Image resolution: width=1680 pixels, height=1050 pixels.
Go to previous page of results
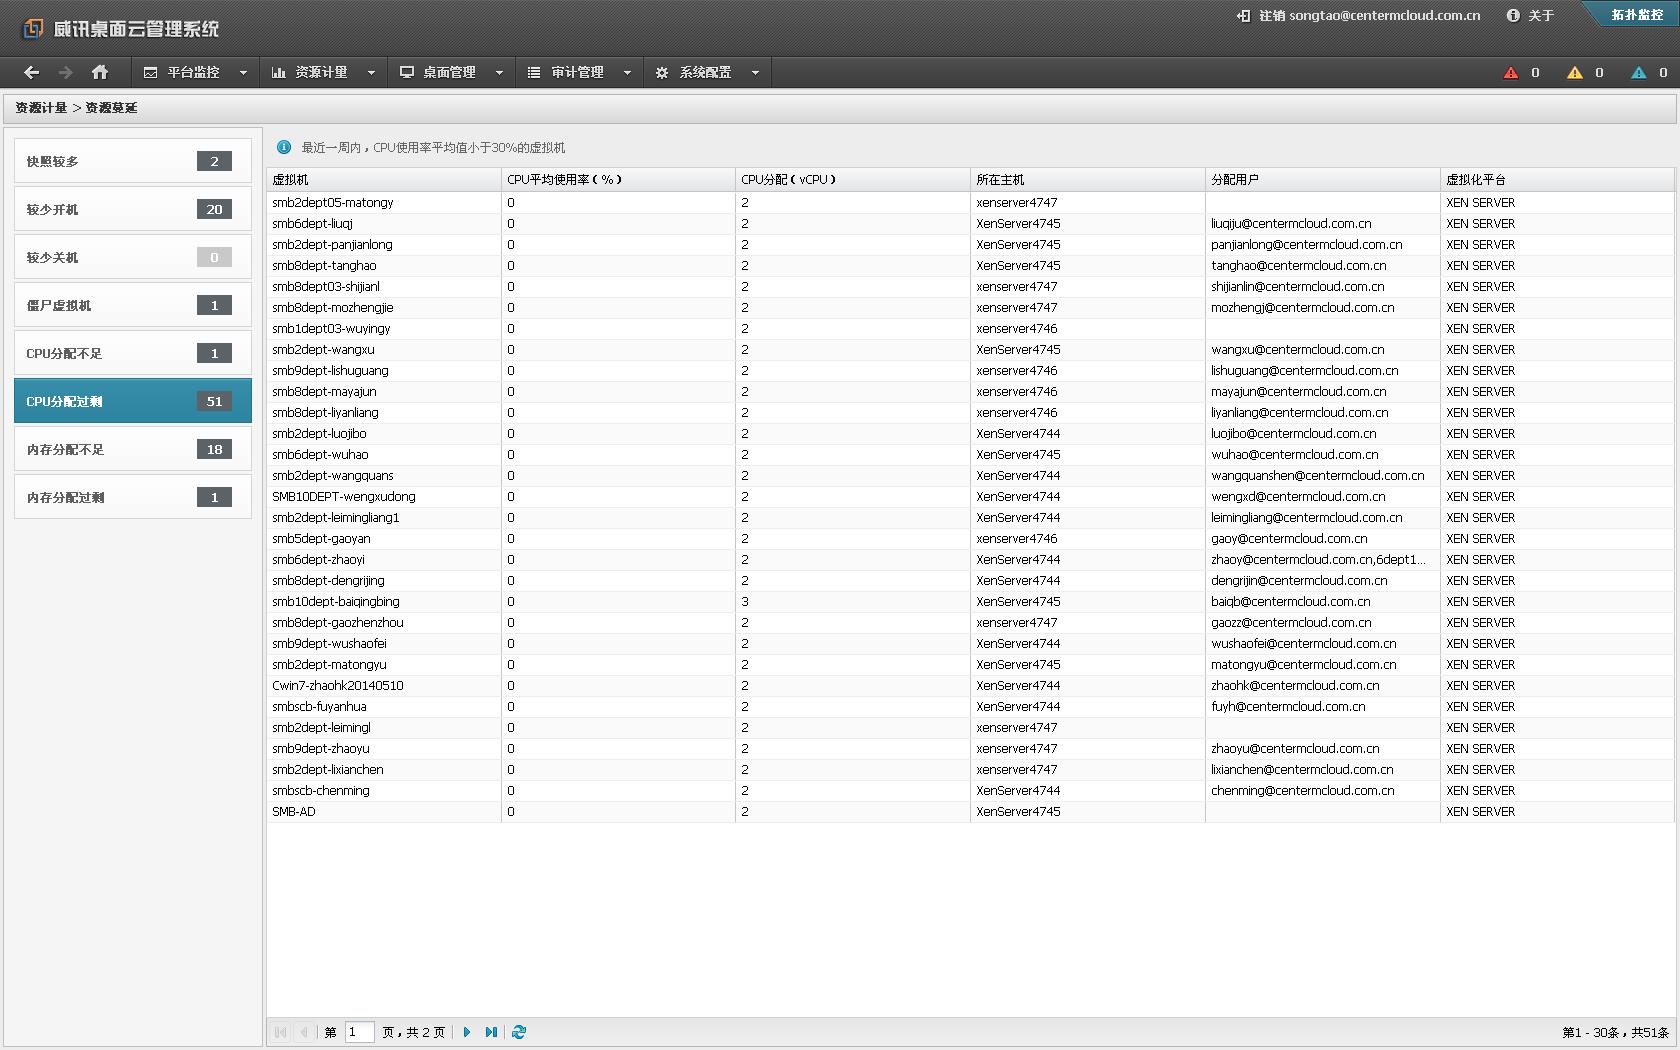304,1032
